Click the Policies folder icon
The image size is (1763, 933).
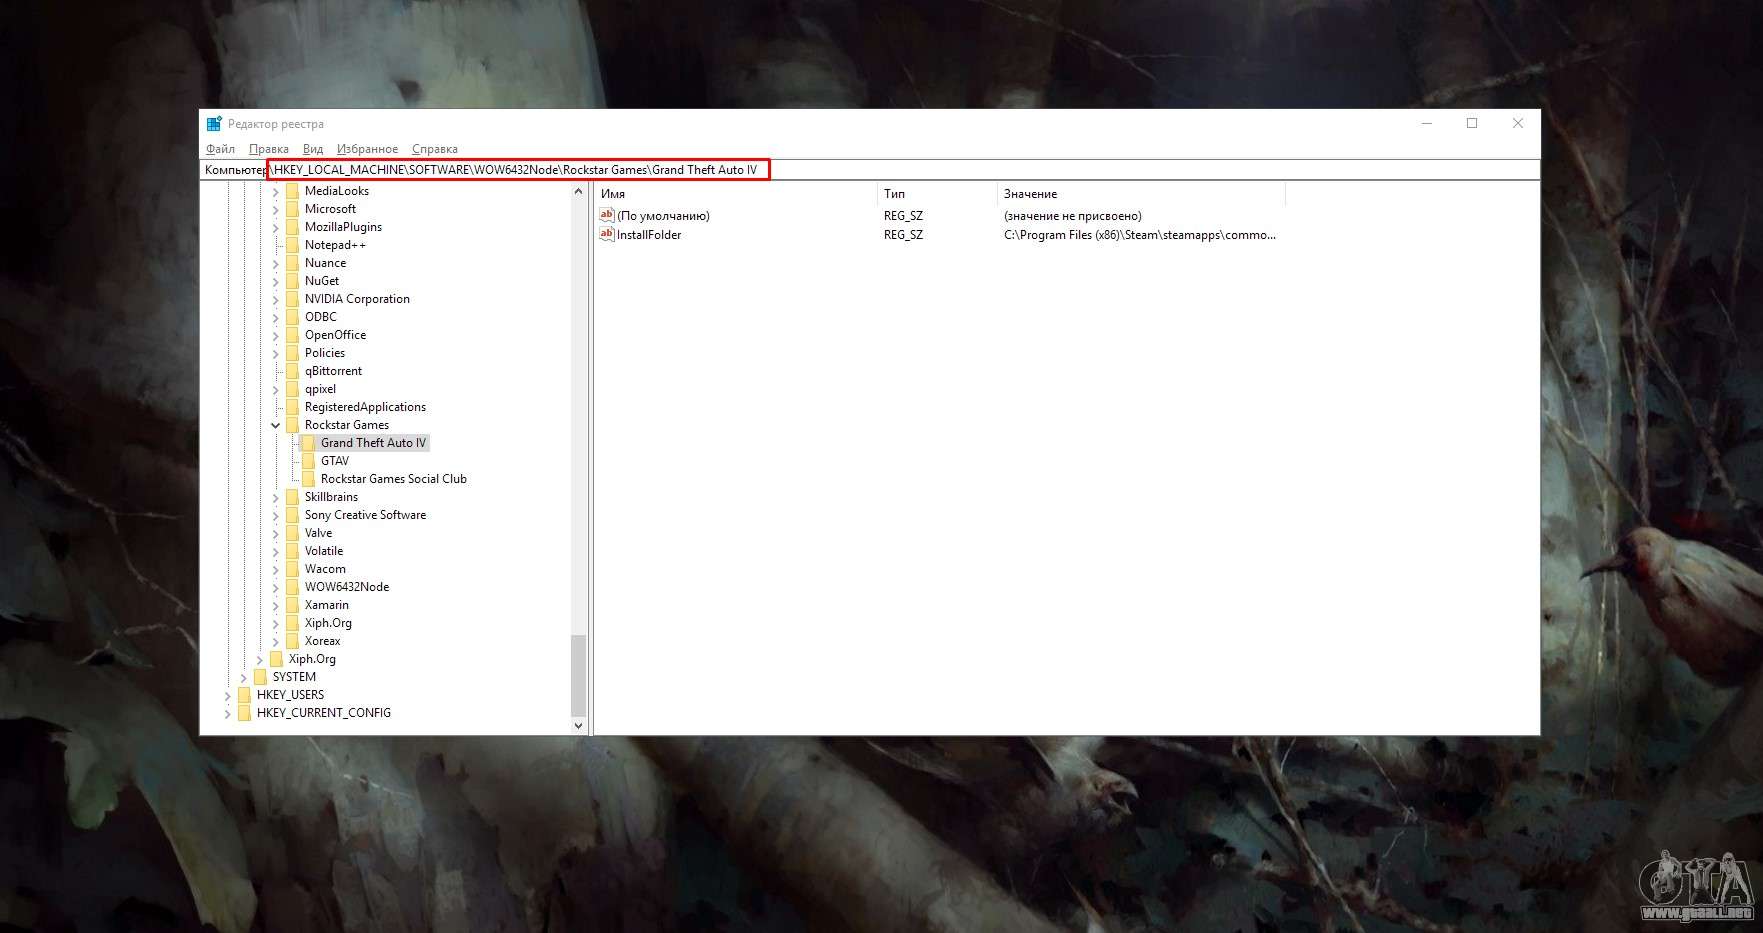[x=292, y=353]
